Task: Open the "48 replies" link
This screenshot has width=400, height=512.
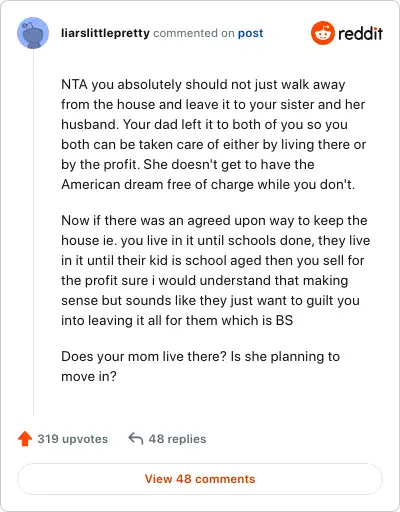Action: click(177, 439)
